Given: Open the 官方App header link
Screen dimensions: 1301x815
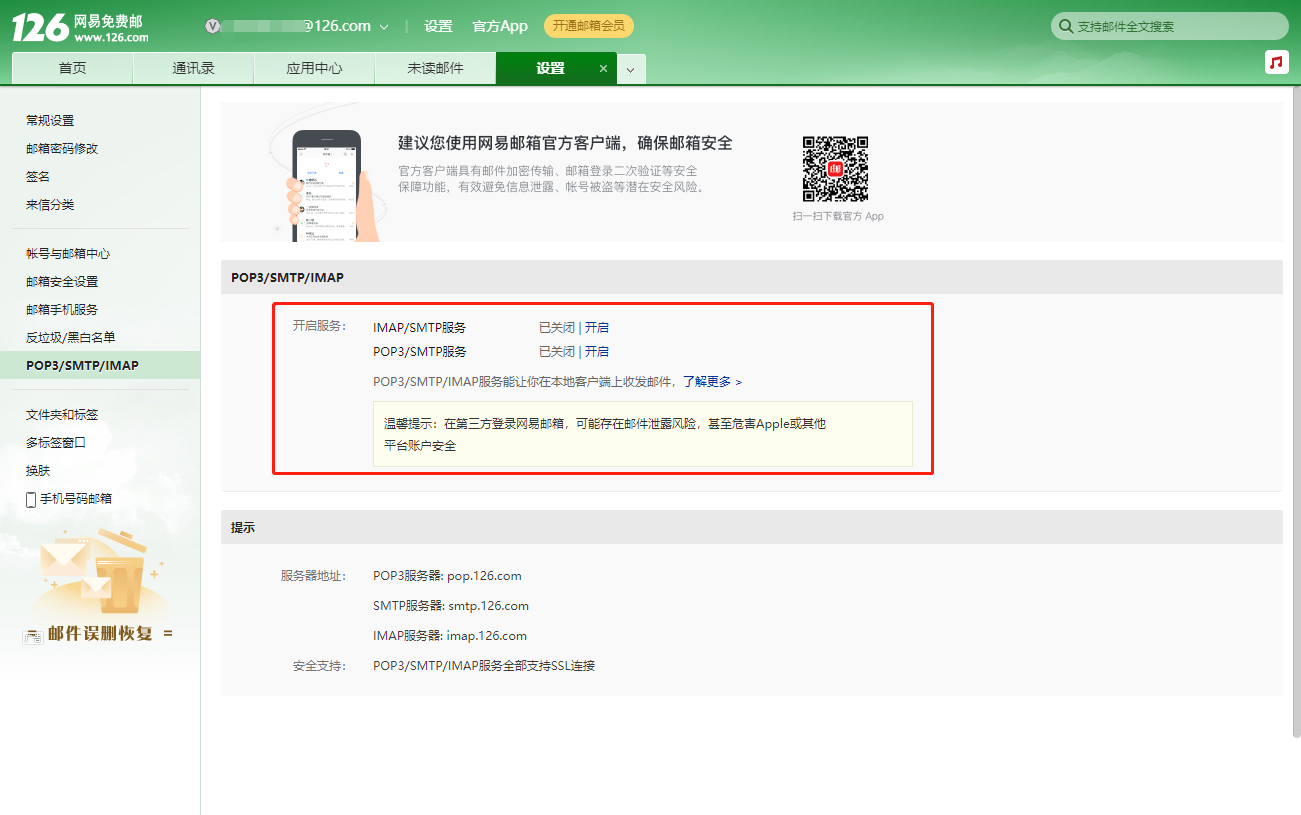Looking at the screenshot, I should click(x=499, y=26).
